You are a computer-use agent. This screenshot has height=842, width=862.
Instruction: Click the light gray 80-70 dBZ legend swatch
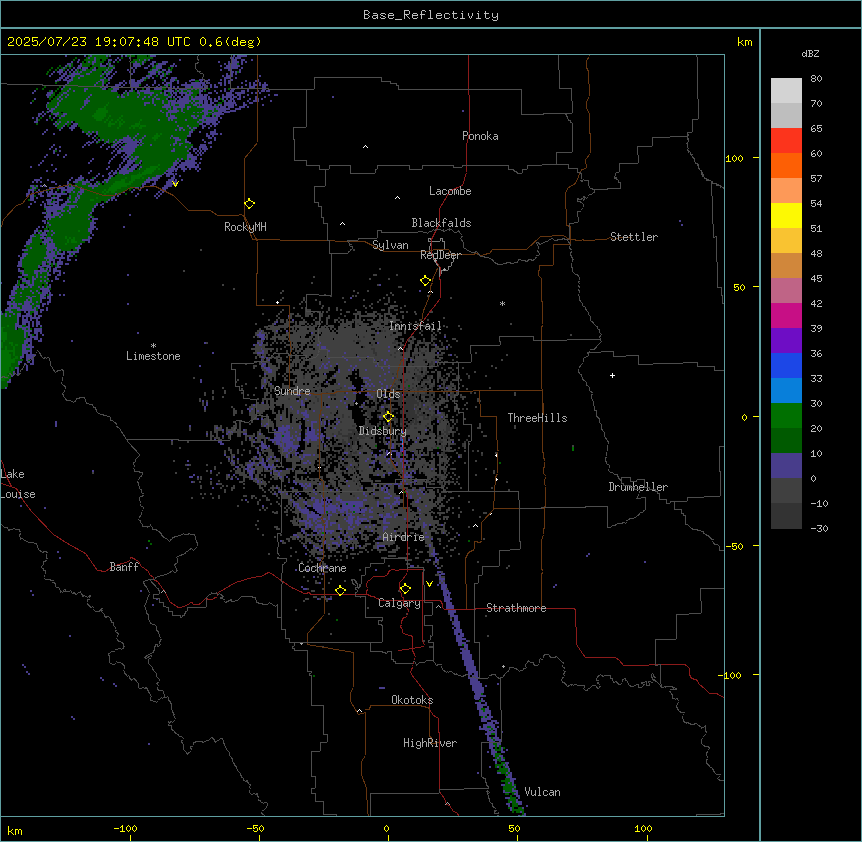point(786,91)
